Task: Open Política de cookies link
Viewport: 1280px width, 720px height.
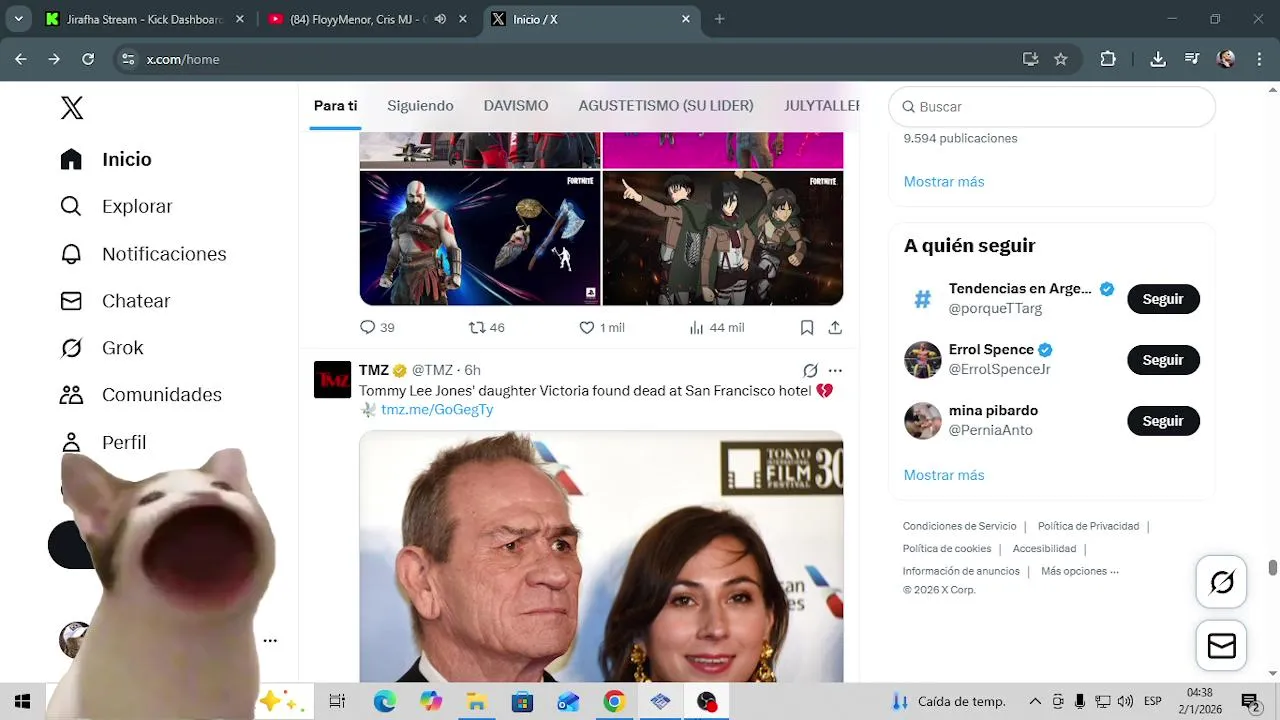Action: 947,549
